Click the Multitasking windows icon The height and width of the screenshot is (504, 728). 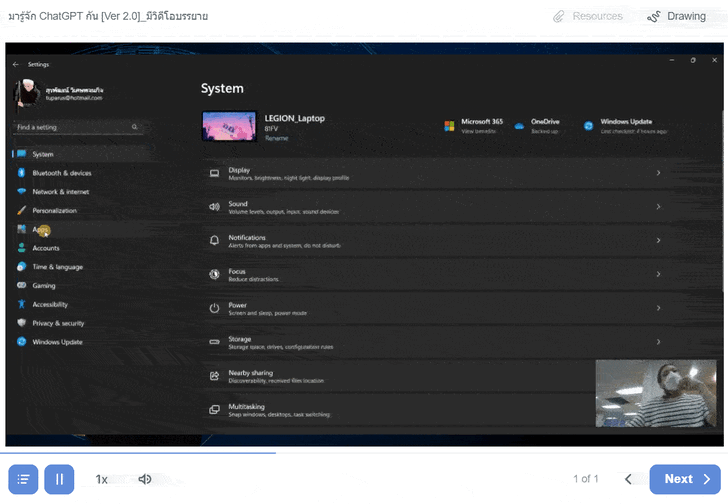click(x=214, y=410)
